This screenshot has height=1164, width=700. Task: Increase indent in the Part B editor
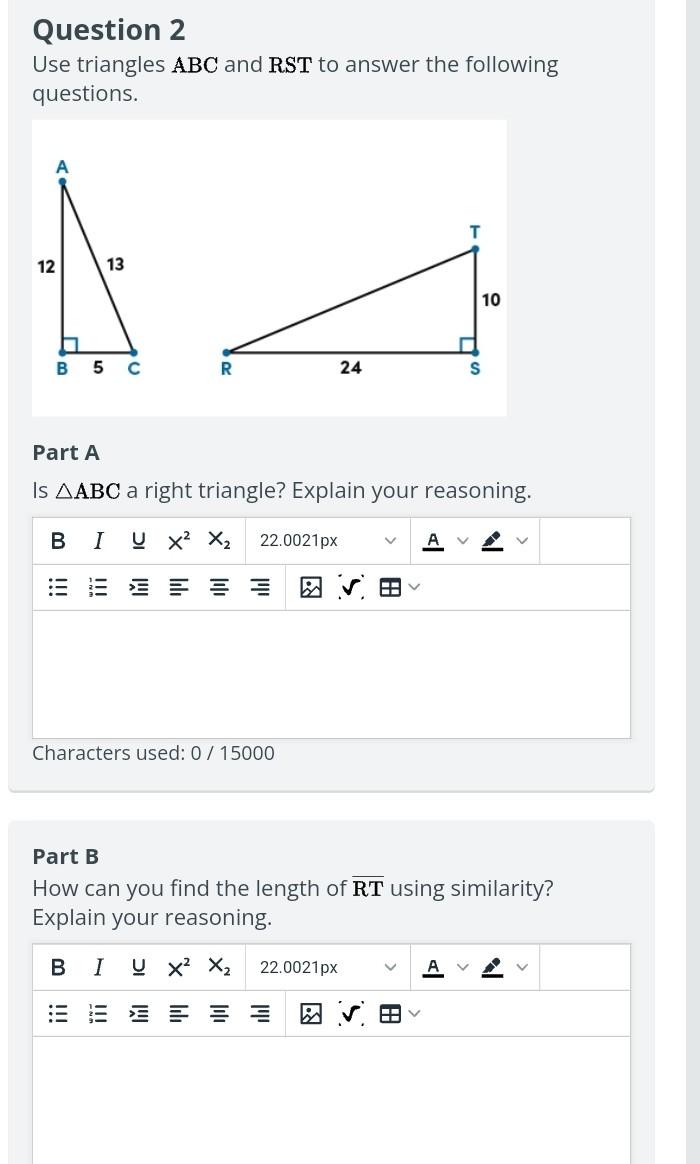point(138,1013)
